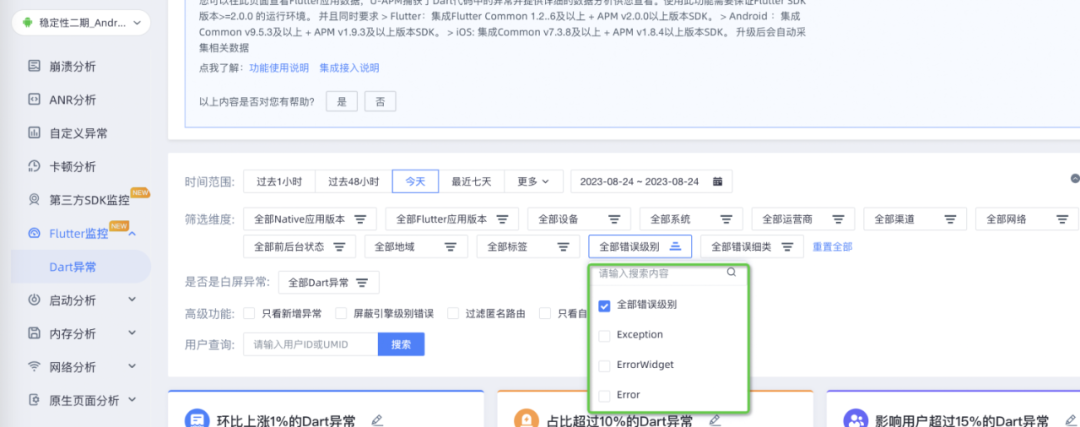Close the 全部错误级别 filter dropdown
The height and width of the screenshot is (427, 1080).
click(640, 247)
